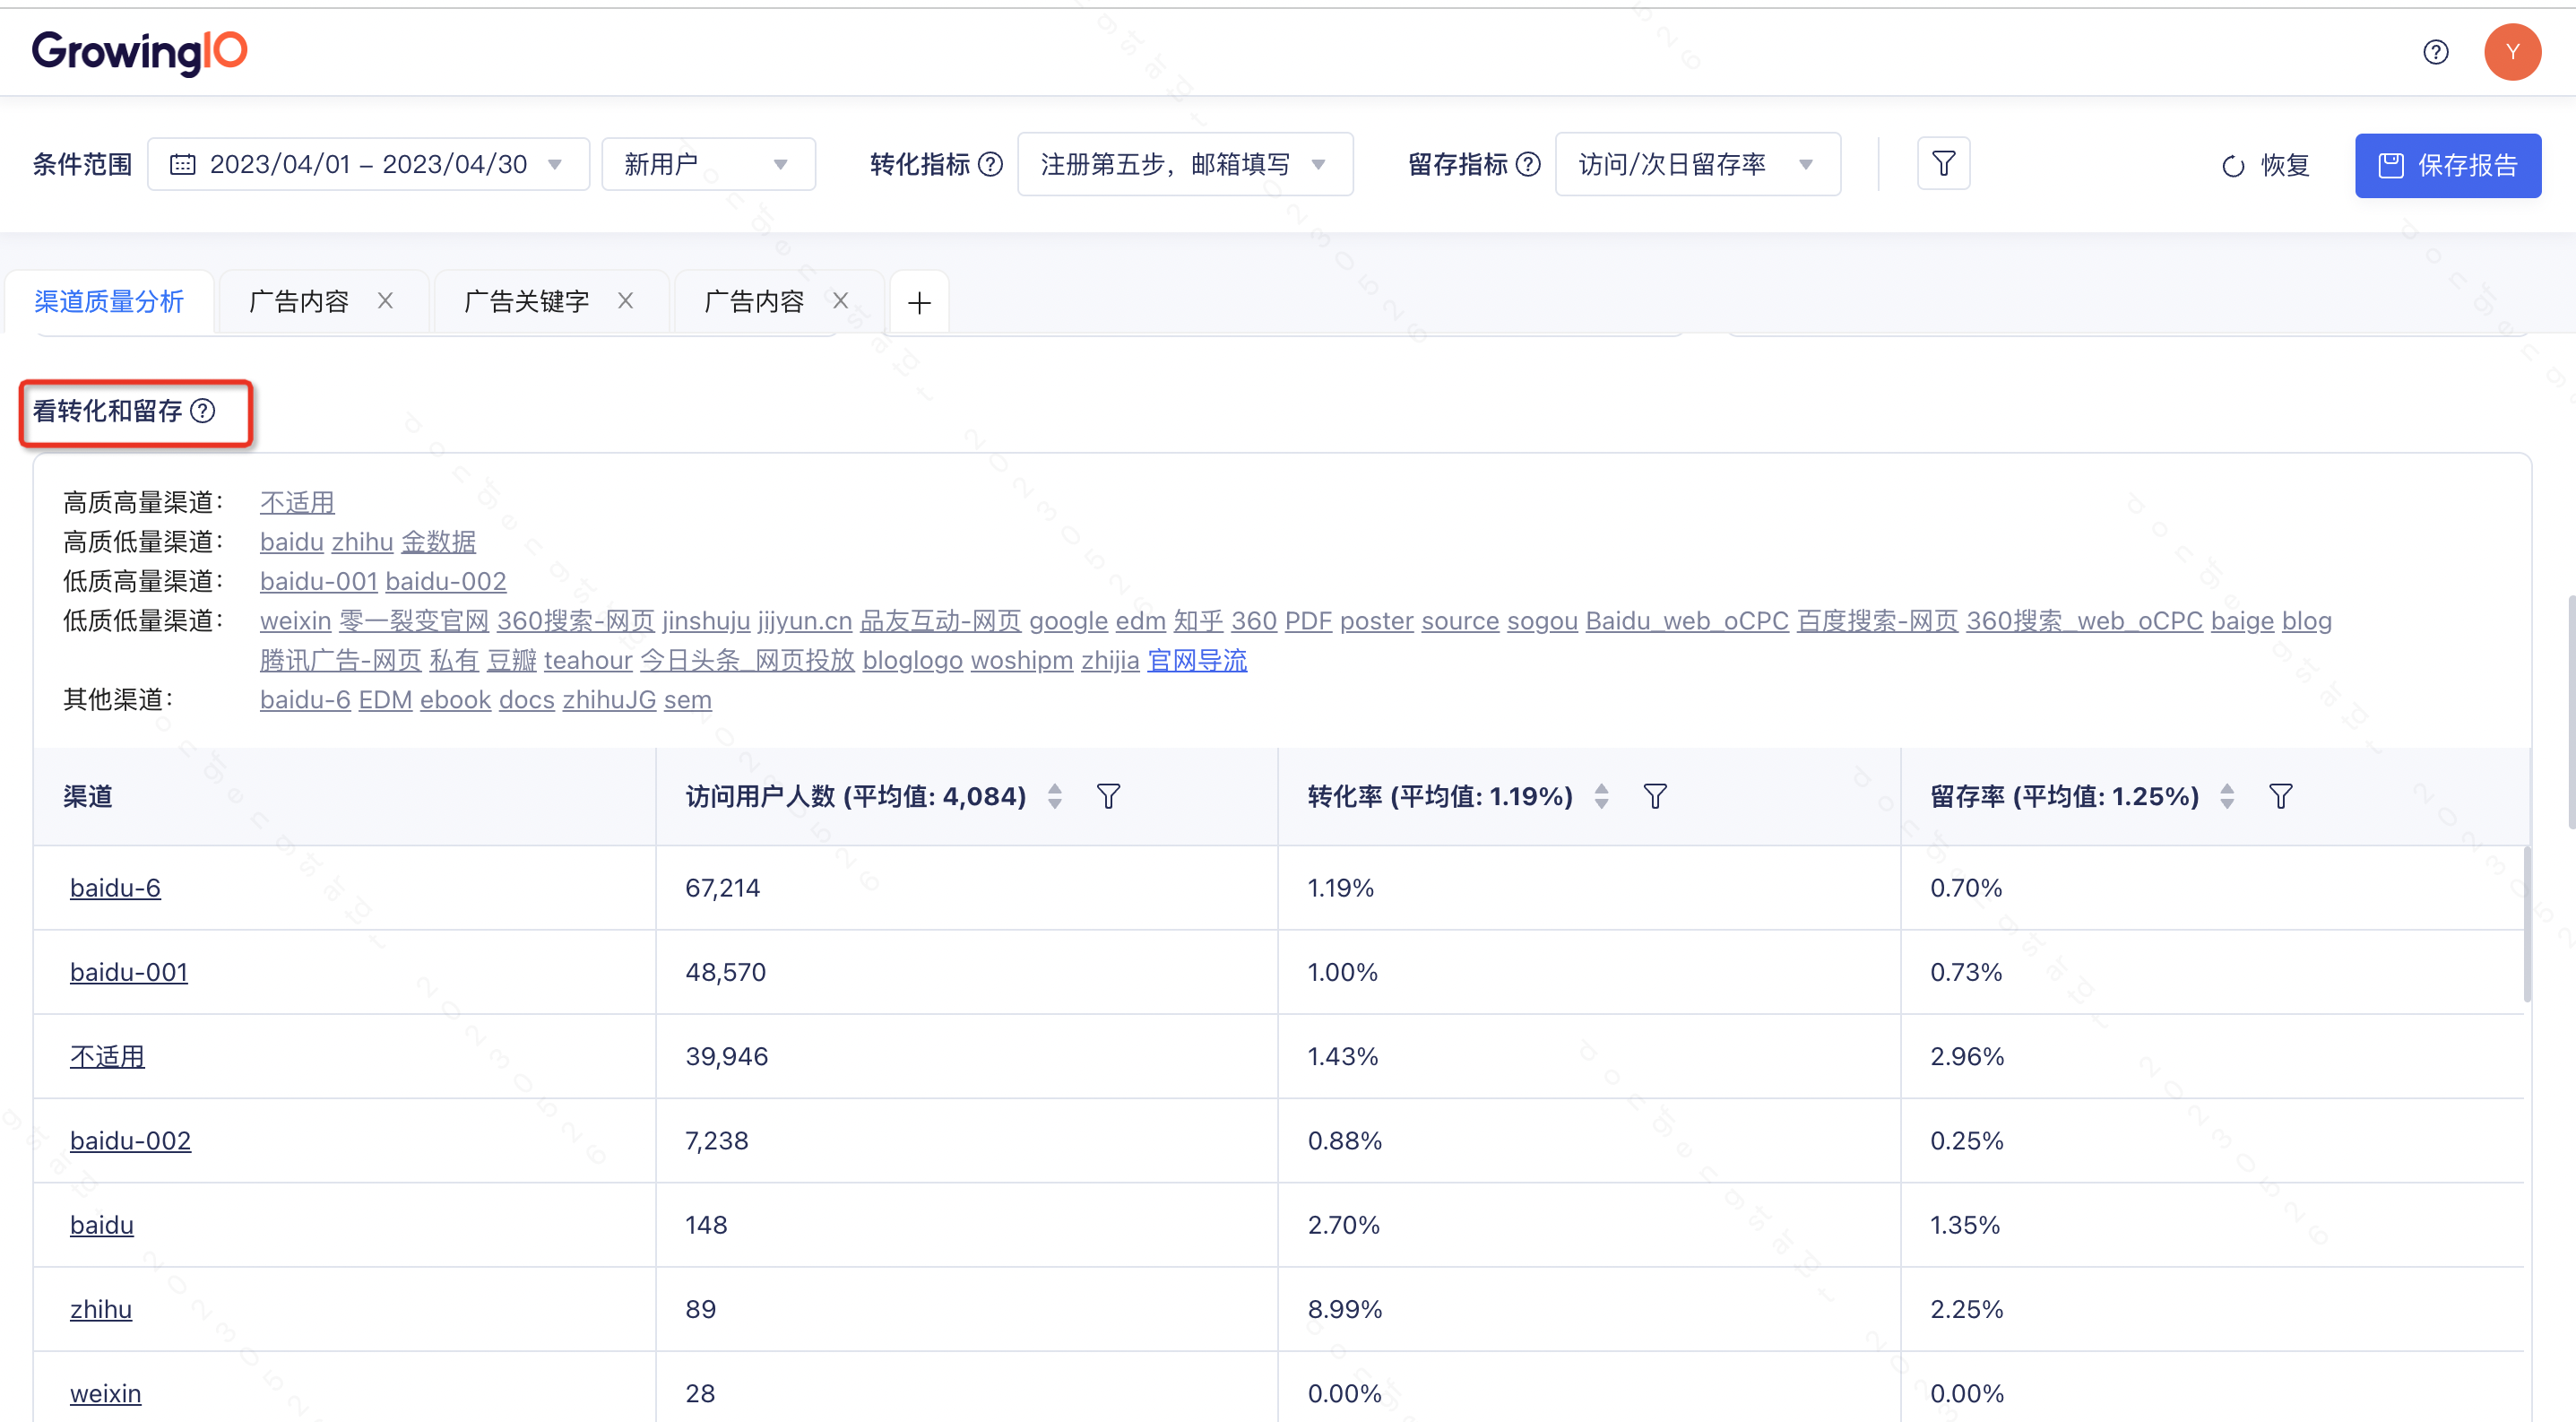Open teahour channel link
2576x1422 pixels.
click(x=588, y=660)
